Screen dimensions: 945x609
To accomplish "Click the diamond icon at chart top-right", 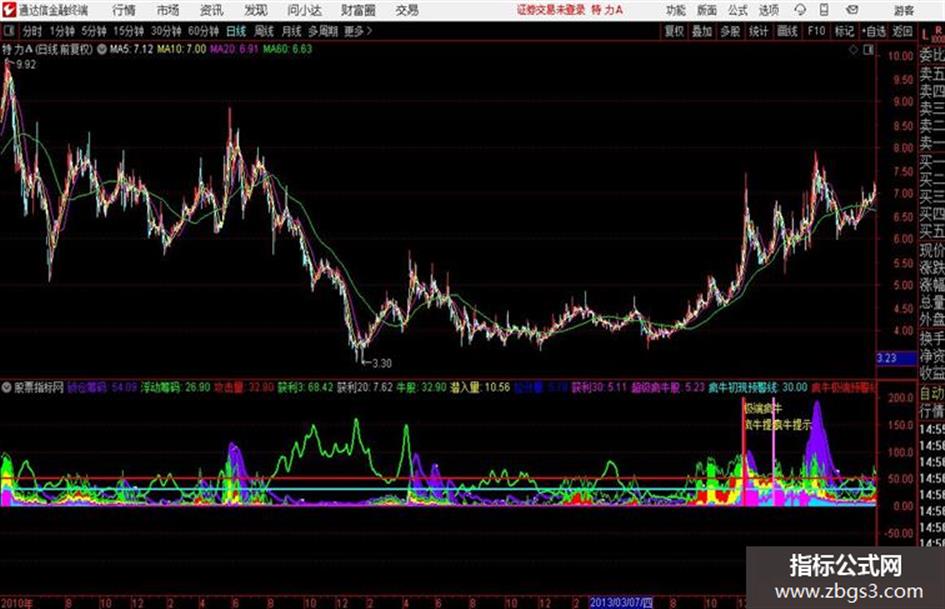I will tap(853, 50).
